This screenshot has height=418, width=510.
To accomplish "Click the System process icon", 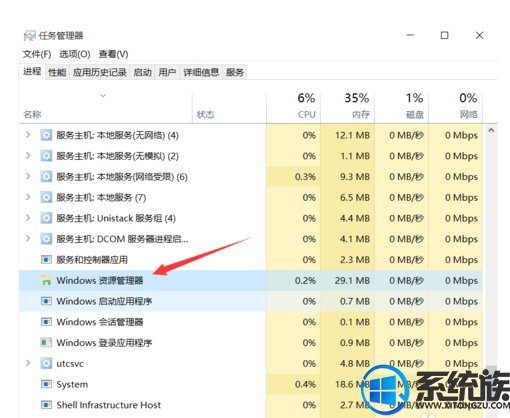I will (46, 384).
